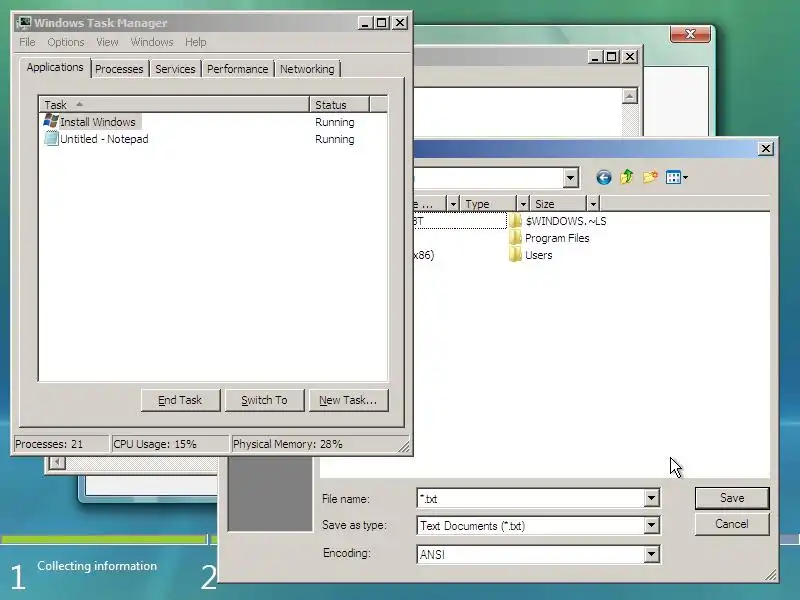Expand the Save in location dropdown arrow
The height and width of the screenshot is (600, 800).
click(570, 178)
